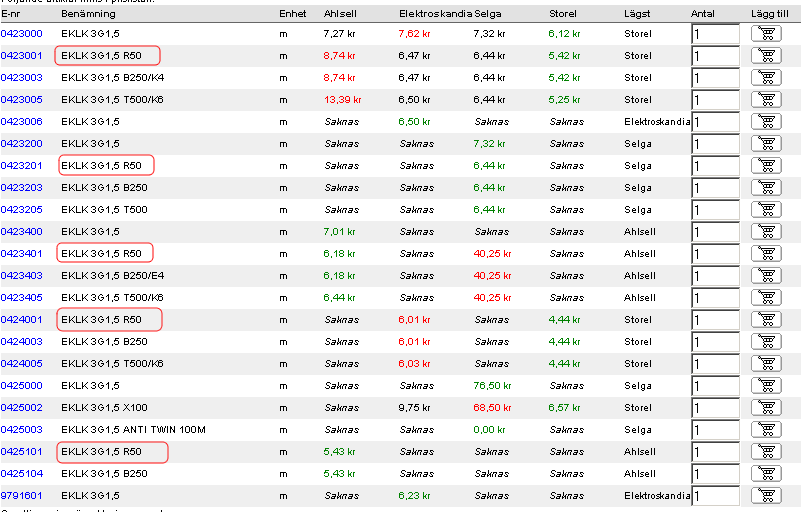This screenshot has height=512, width=807.
Task: Click the Benämning column header
Action: pos(88,14)
